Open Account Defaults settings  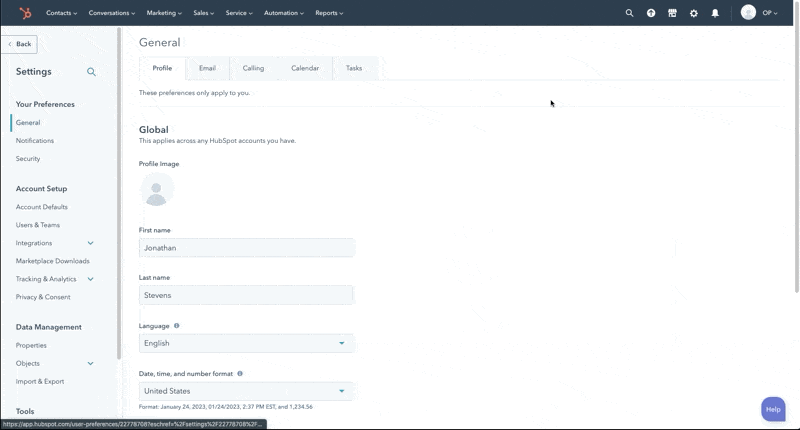(41, 207)
